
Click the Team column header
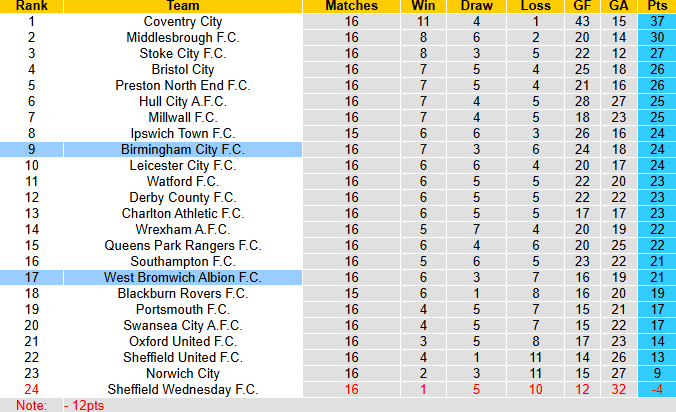(183, 6)
